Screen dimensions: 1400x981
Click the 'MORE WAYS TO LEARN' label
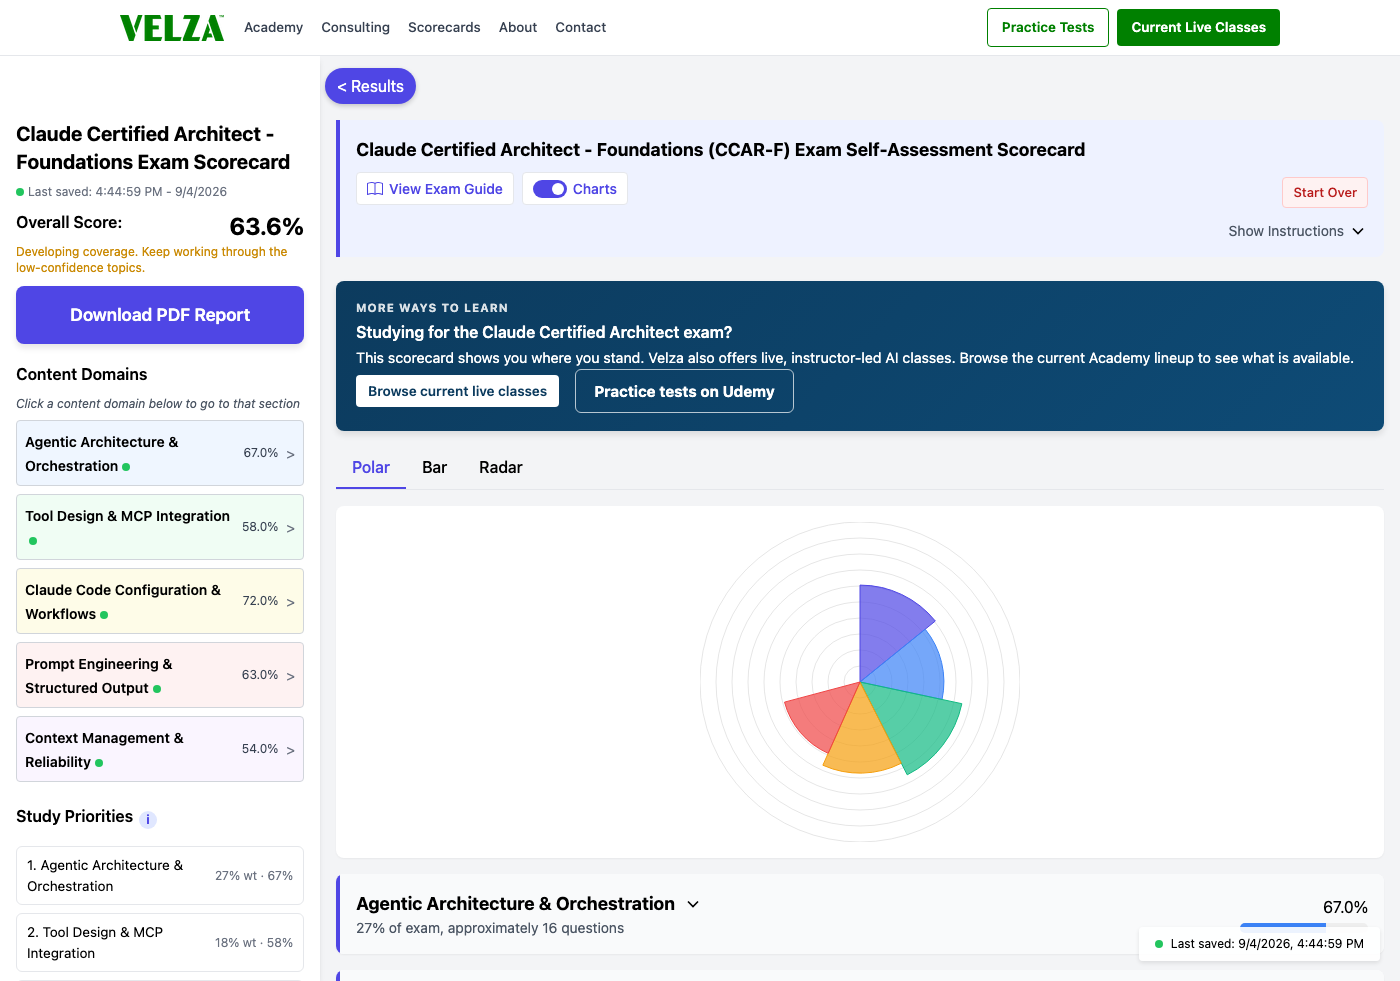point(432,308)
